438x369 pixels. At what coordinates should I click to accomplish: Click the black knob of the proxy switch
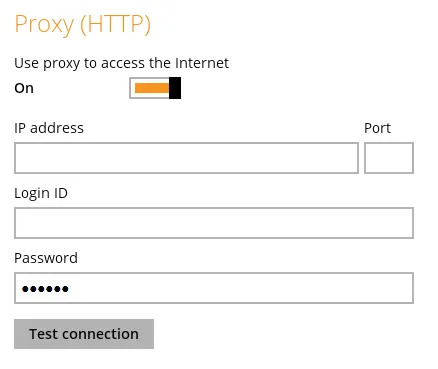coord(175,88)
